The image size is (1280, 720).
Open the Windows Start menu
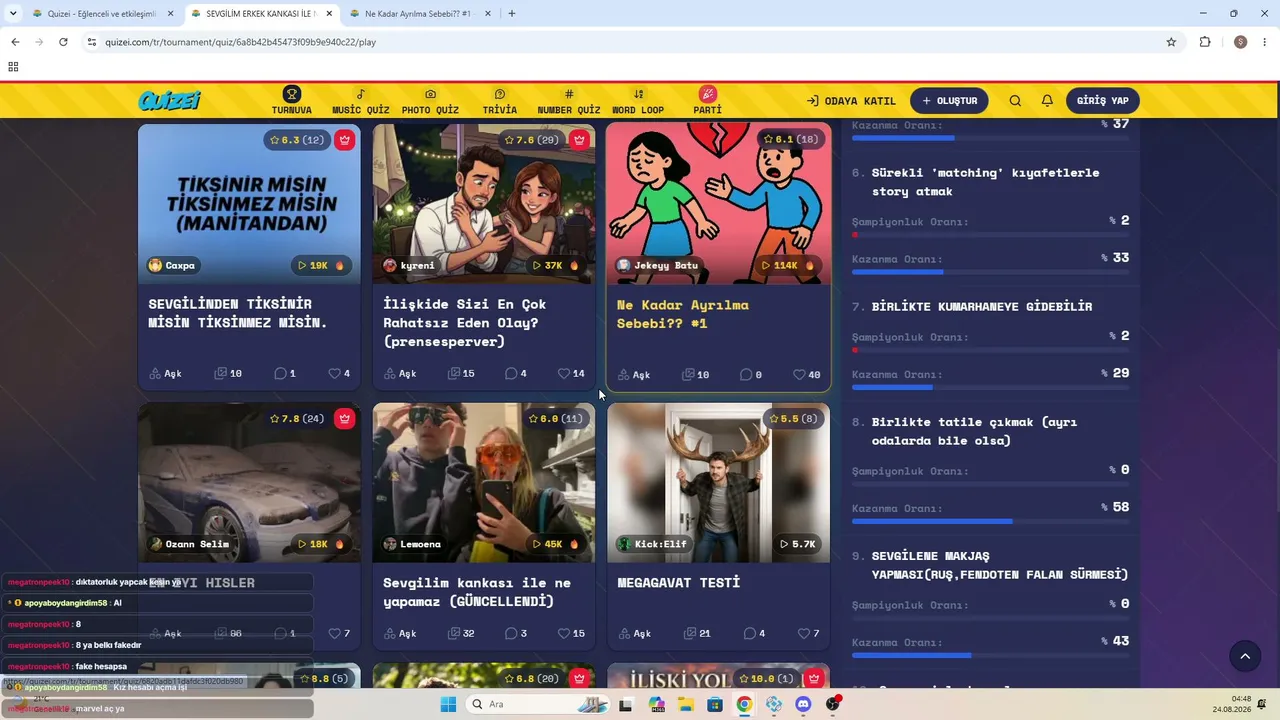pyautogui.click(x=447, y=704)
